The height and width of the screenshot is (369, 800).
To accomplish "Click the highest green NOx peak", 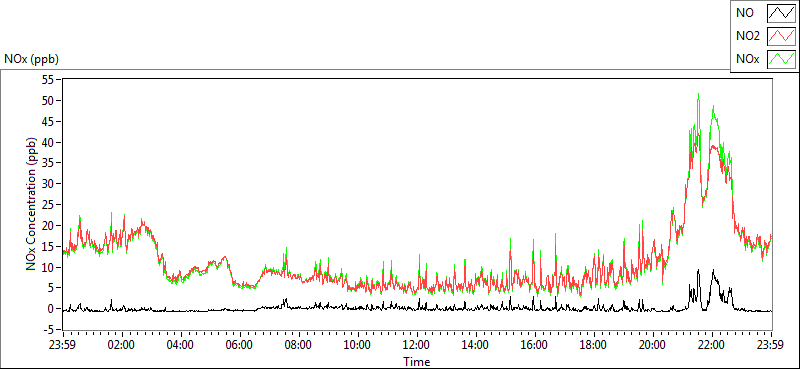I will click(x=698, y=94).
